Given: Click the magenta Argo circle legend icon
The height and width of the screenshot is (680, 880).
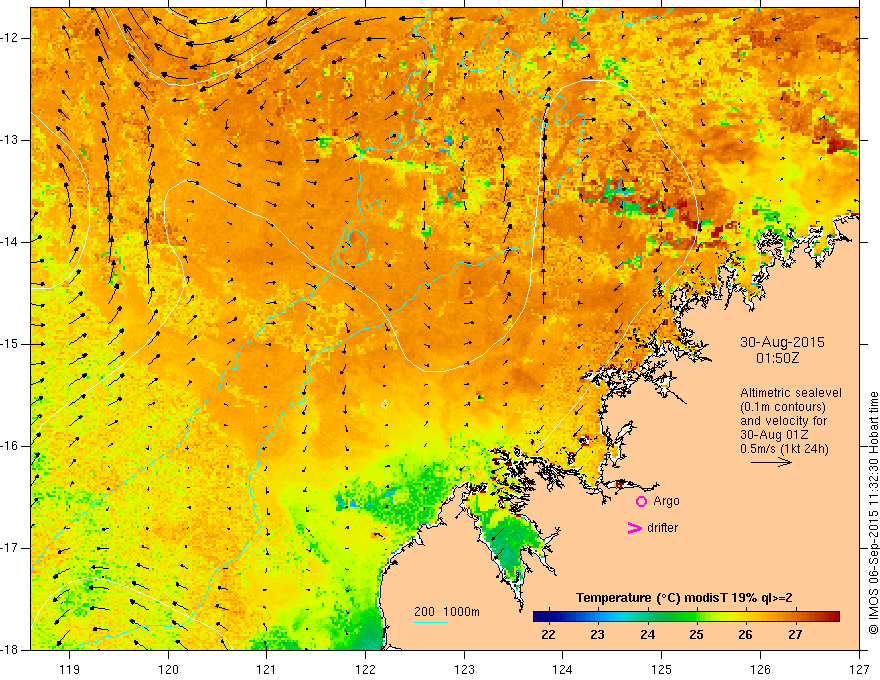Looking at the screenshot, I should (x=641, y=502).
